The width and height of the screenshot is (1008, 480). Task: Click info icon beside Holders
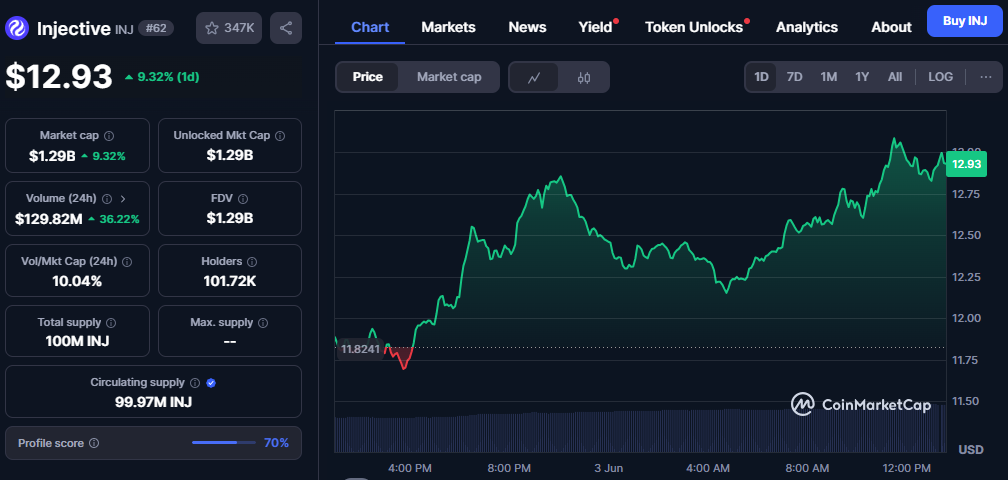(x=252, y=262)
